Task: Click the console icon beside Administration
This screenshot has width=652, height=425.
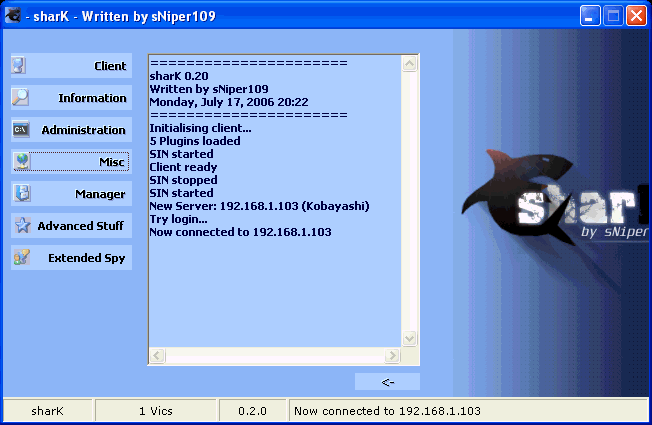Action: pos(20,130)
